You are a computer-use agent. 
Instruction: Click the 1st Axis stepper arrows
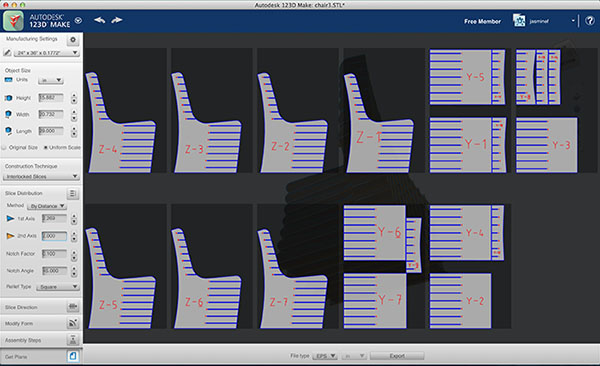(x=74, y=219)
